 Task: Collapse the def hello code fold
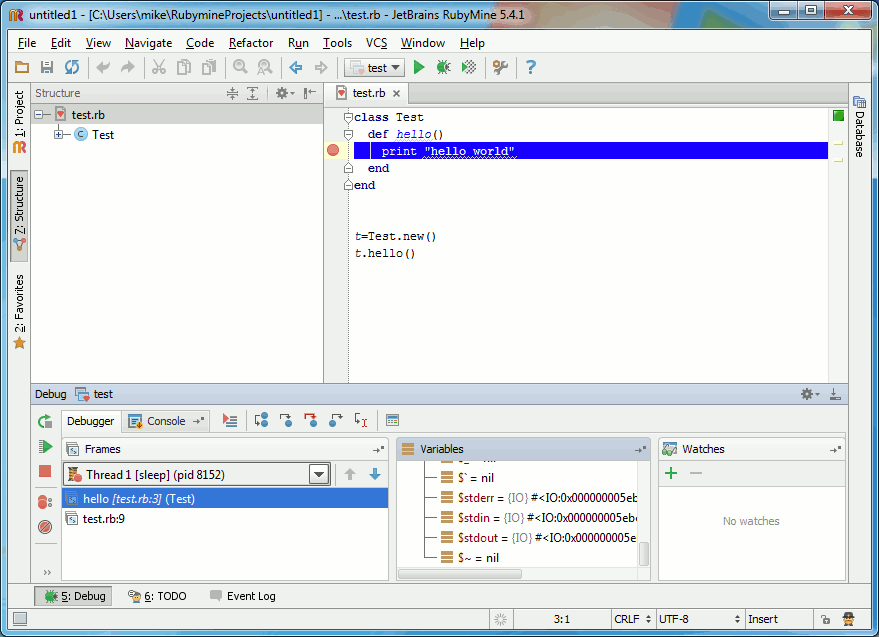[x=348, y=135]
